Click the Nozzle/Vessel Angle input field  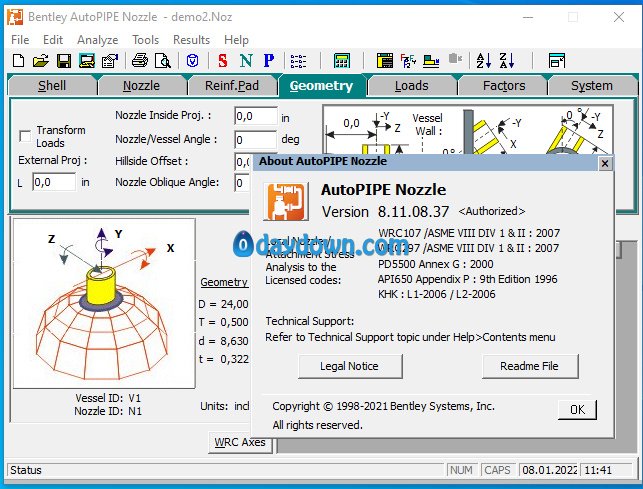[256, 140]
